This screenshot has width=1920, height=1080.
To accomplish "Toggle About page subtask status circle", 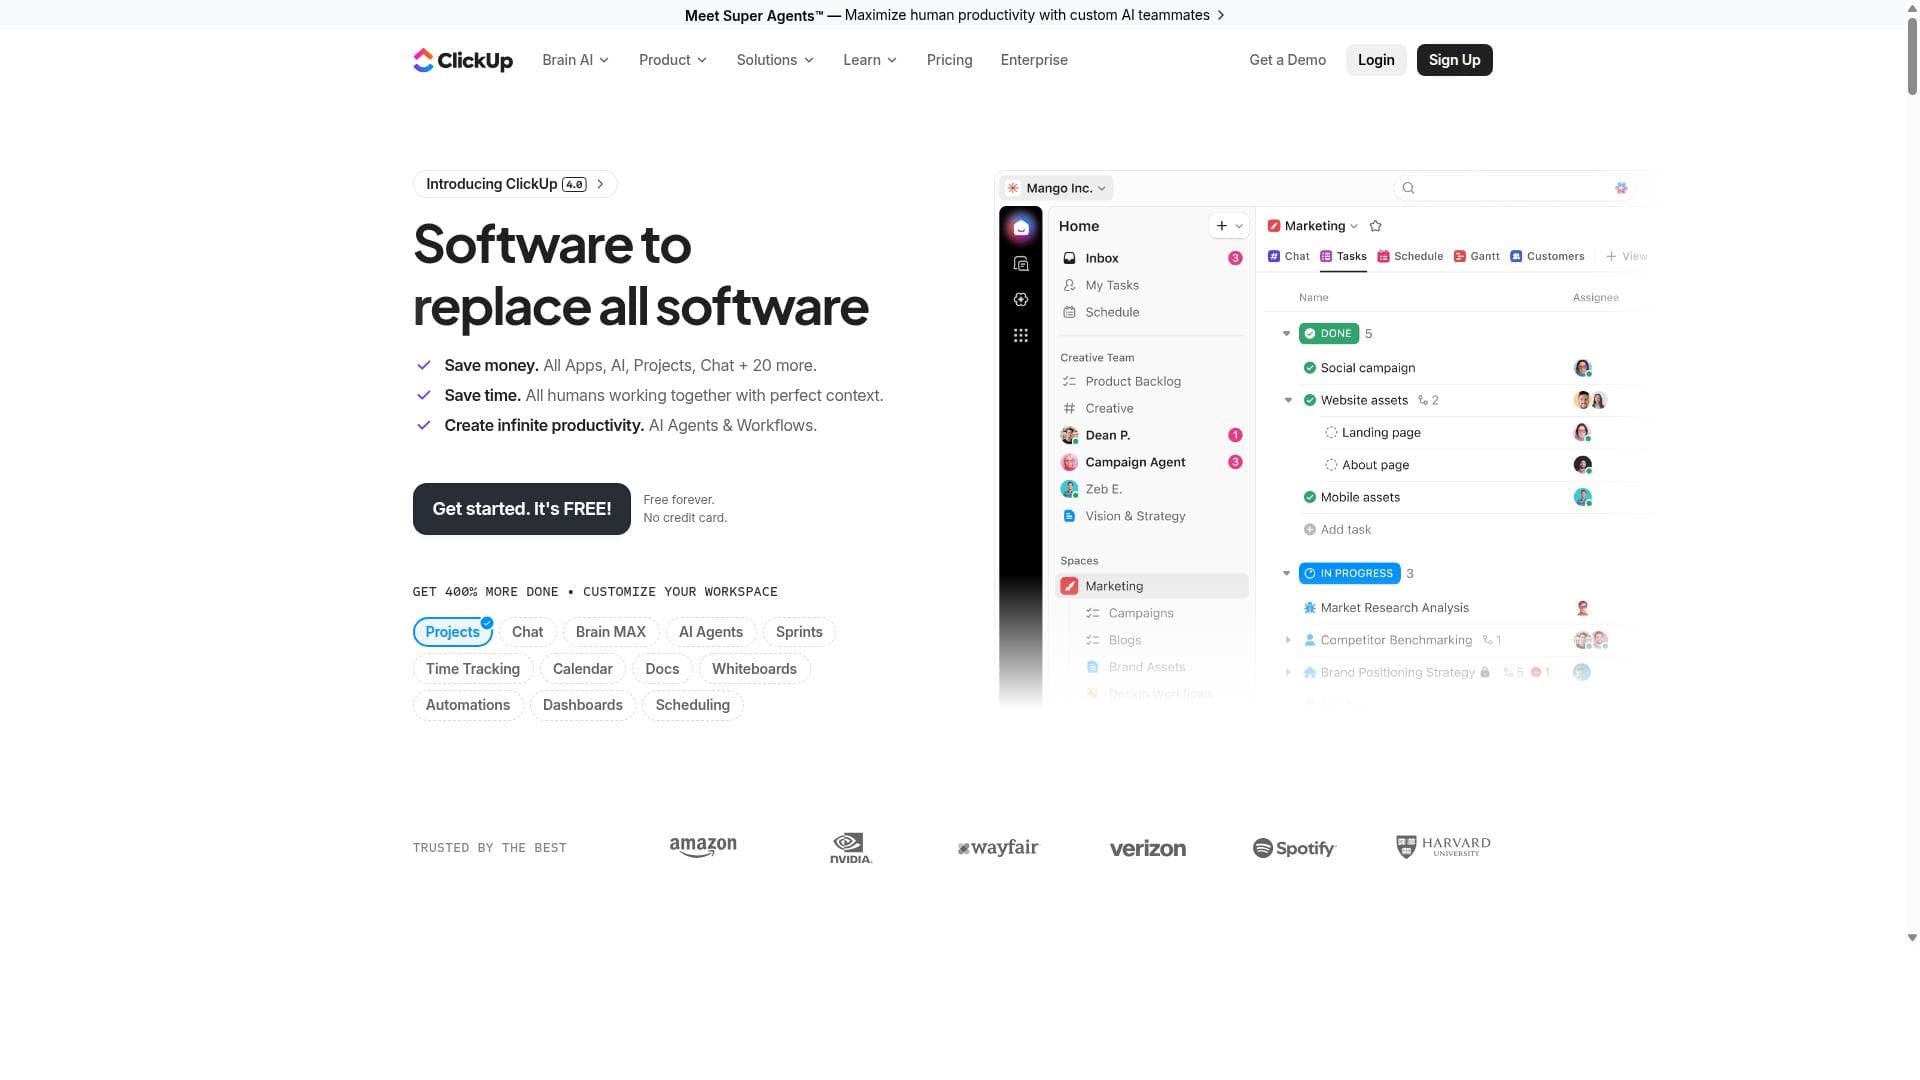I will [1331, 465].
